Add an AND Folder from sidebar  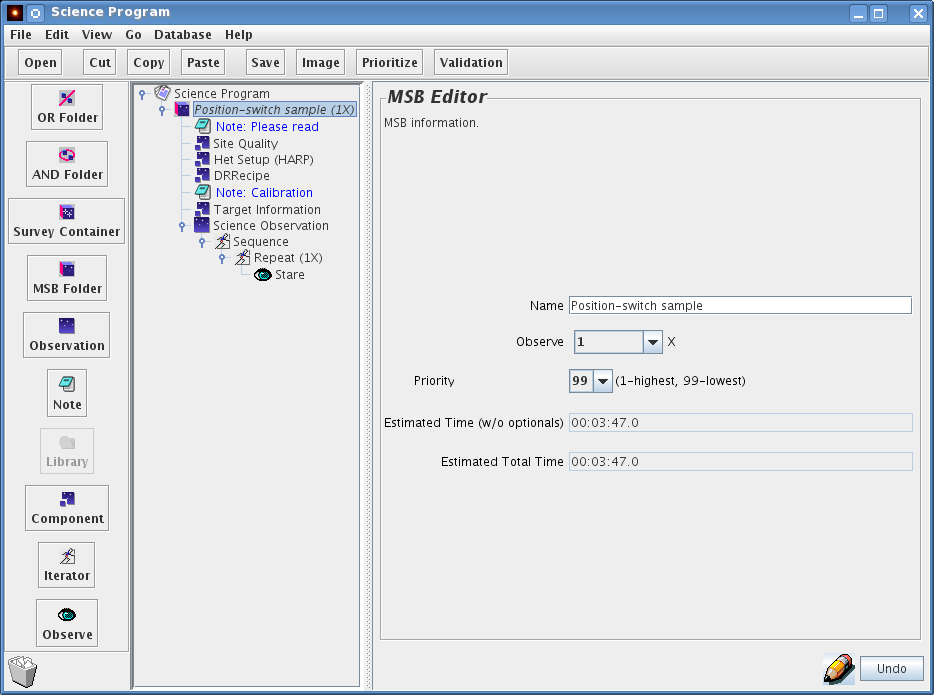pos(67,164)
